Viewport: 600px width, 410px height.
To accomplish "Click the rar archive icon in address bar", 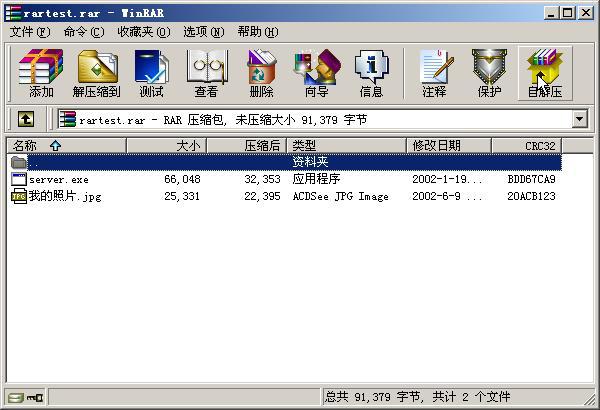I will (x=68, y=119).
